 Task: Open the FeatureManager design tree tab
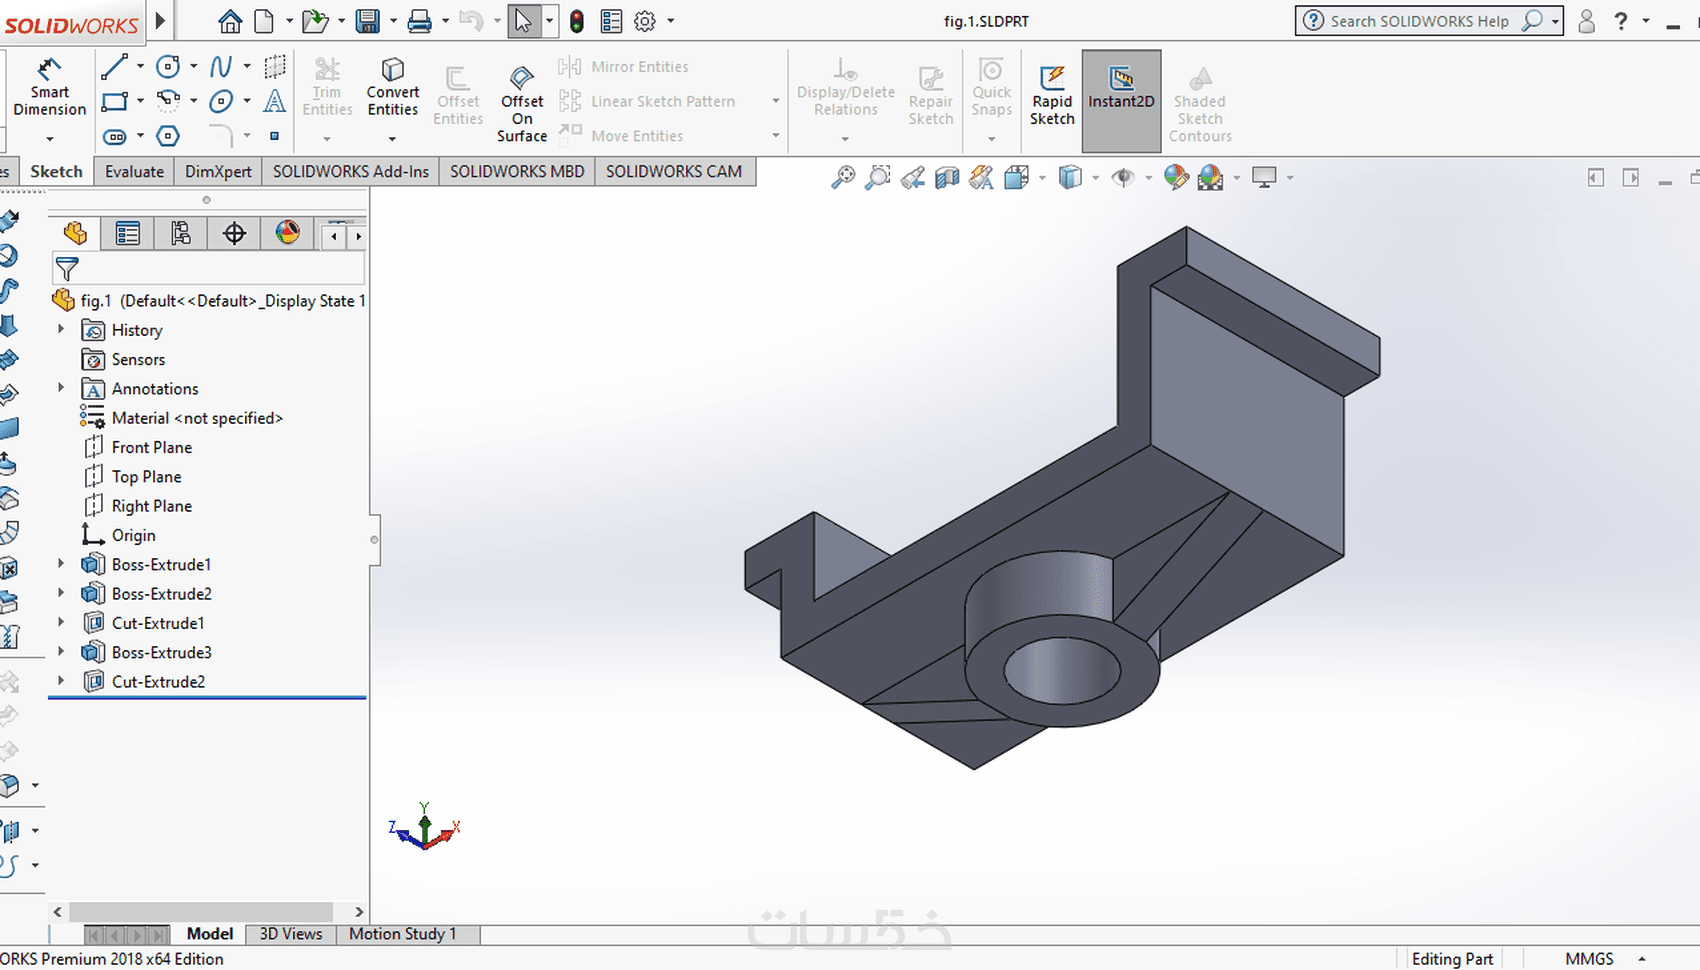coord(75,234)
